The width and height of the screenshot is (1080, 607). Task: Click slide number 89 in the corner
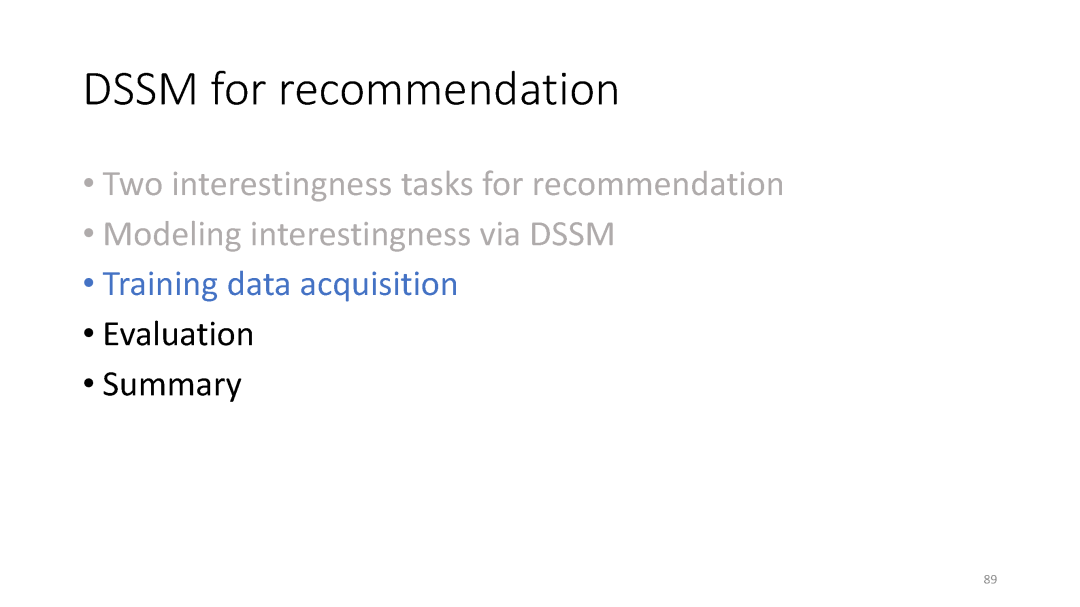coord(990,579)
